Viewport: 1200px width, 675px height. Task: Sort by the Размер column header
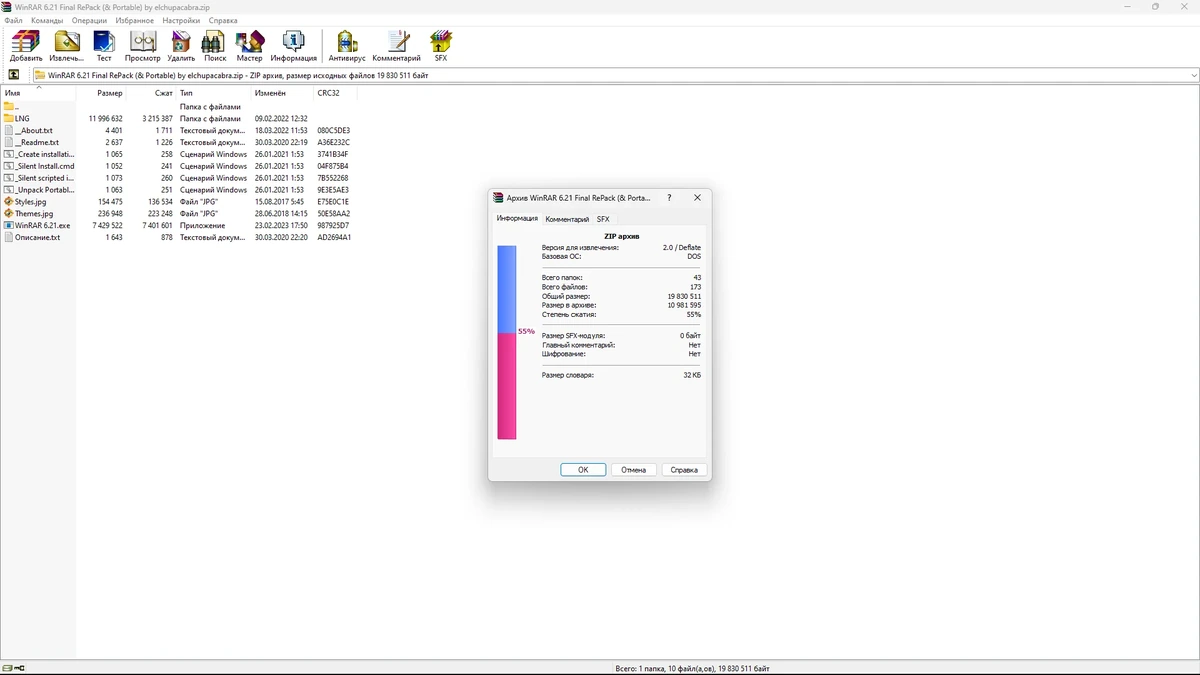[101, 93]
